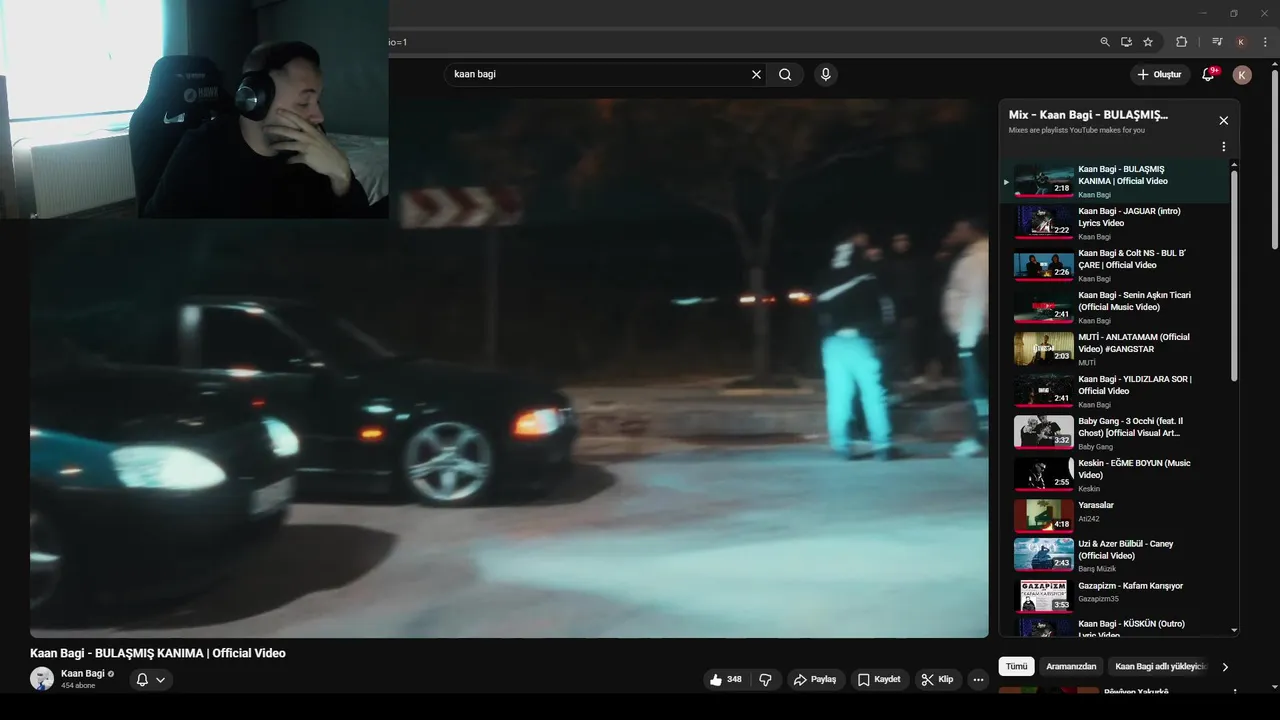
Task: Click Baby Gang thumbnail 3:32
Action: (x=1043, y=433)
